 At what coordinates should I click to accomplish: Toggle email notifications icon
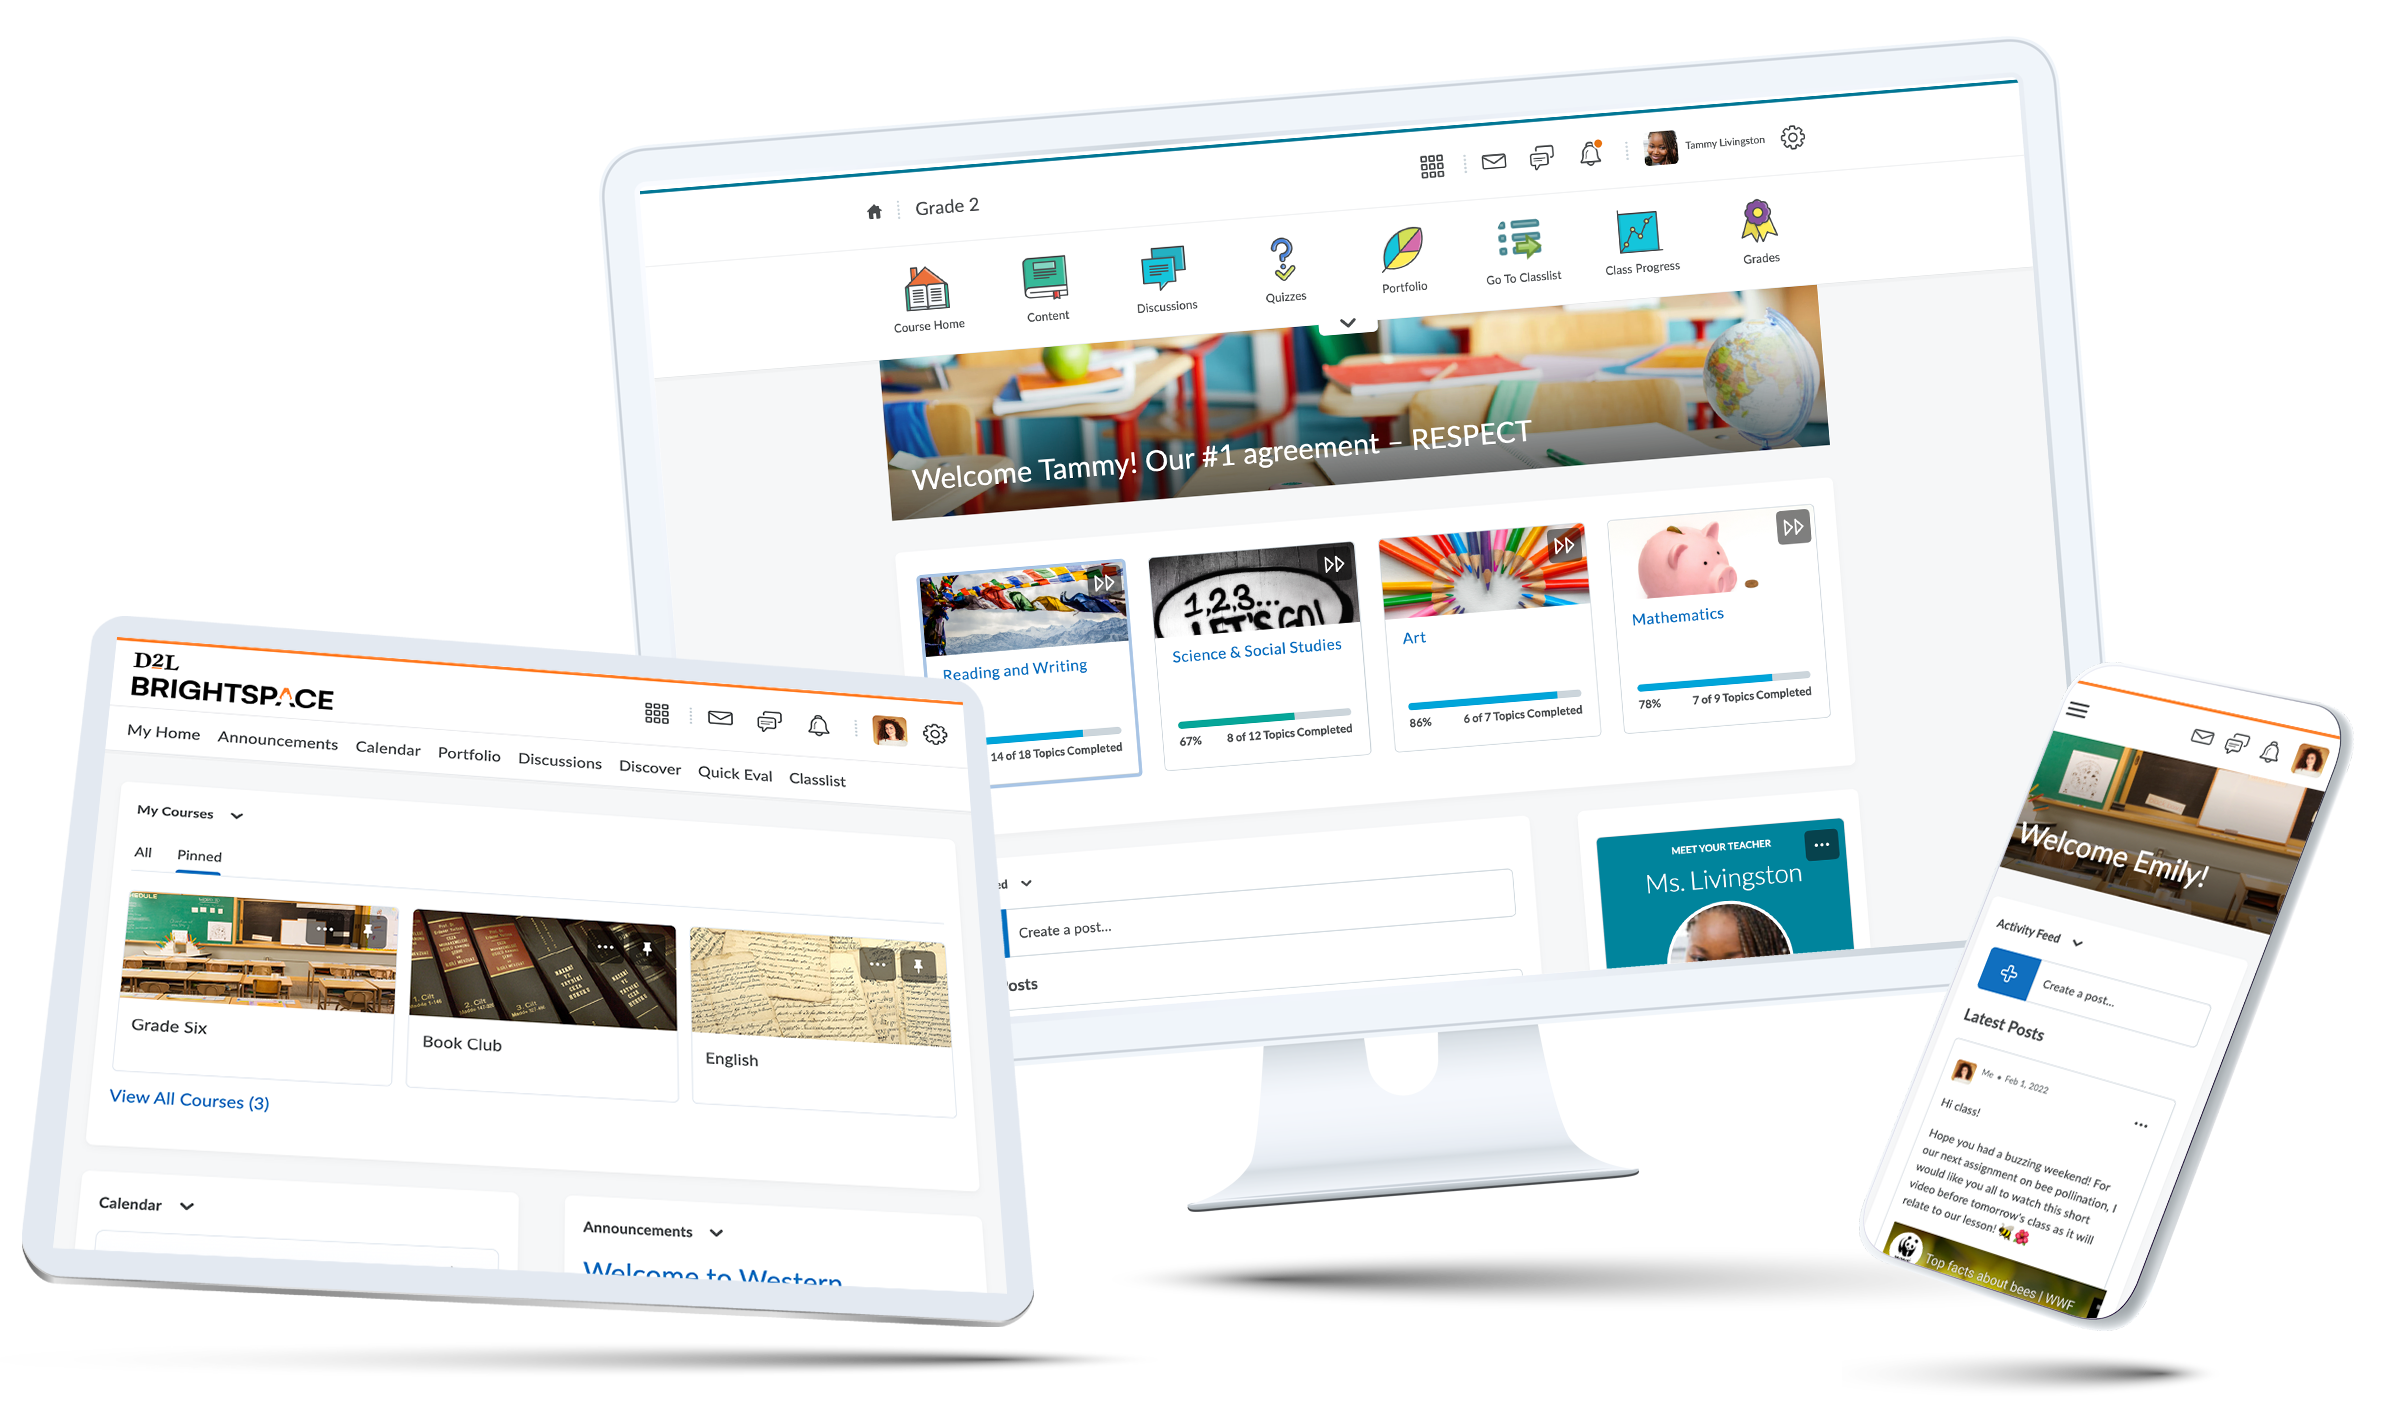(1493, 159)
